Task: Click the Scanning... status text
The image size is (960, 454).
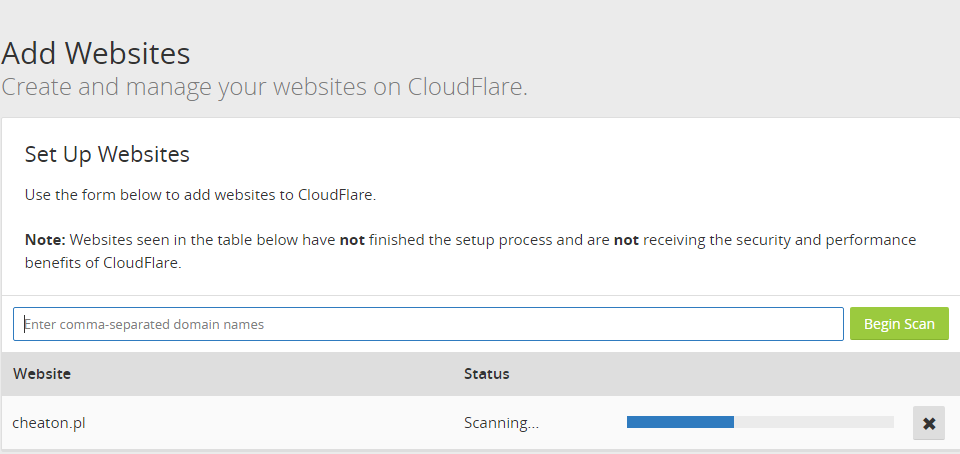Action: [501, 422]
